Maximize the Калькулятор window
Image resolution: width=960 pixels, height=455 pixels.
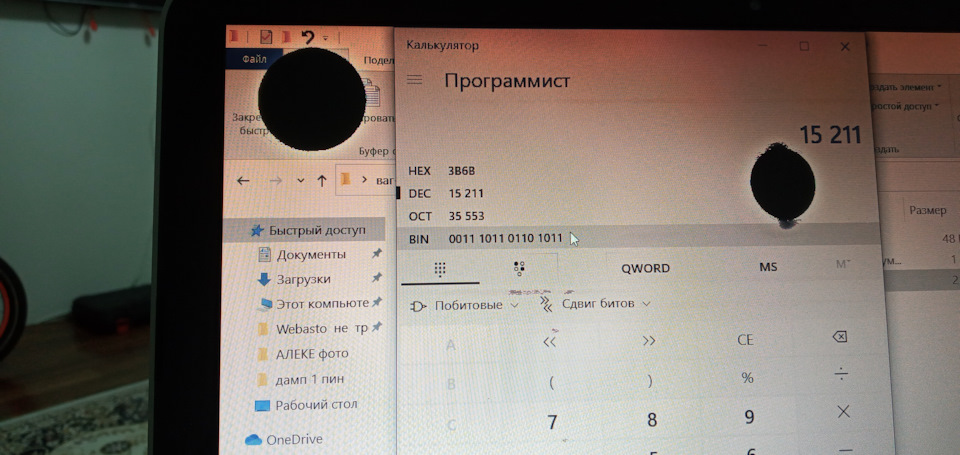coord(804,47)
